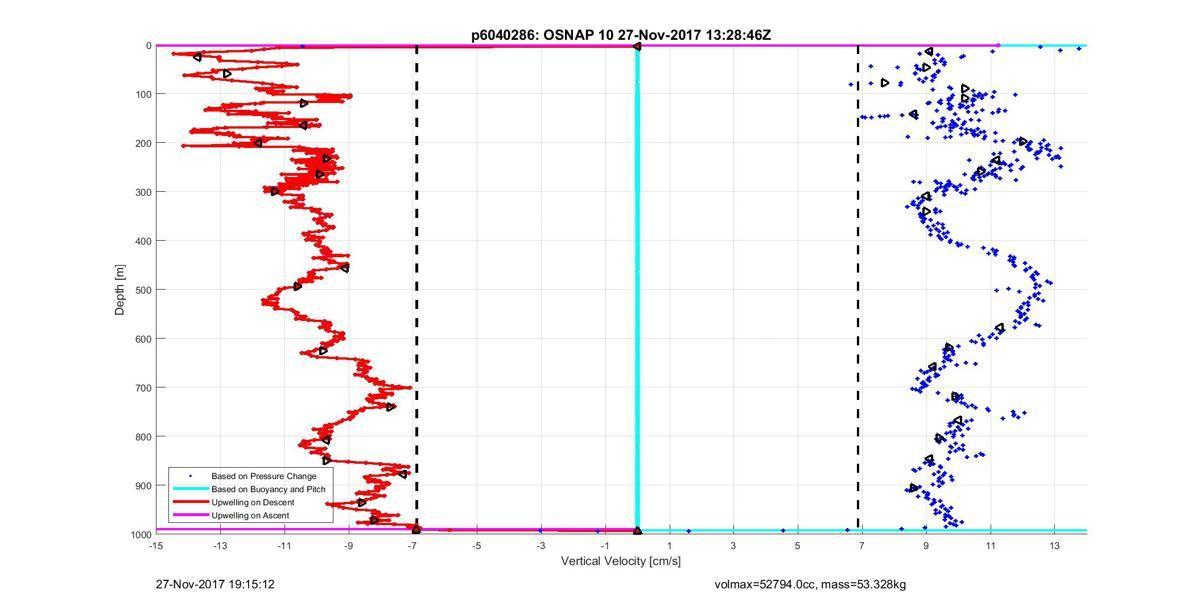Click the blue dot marker in the legend
The height and width of the screenshot is (601, 1200).
click(188, 476)
